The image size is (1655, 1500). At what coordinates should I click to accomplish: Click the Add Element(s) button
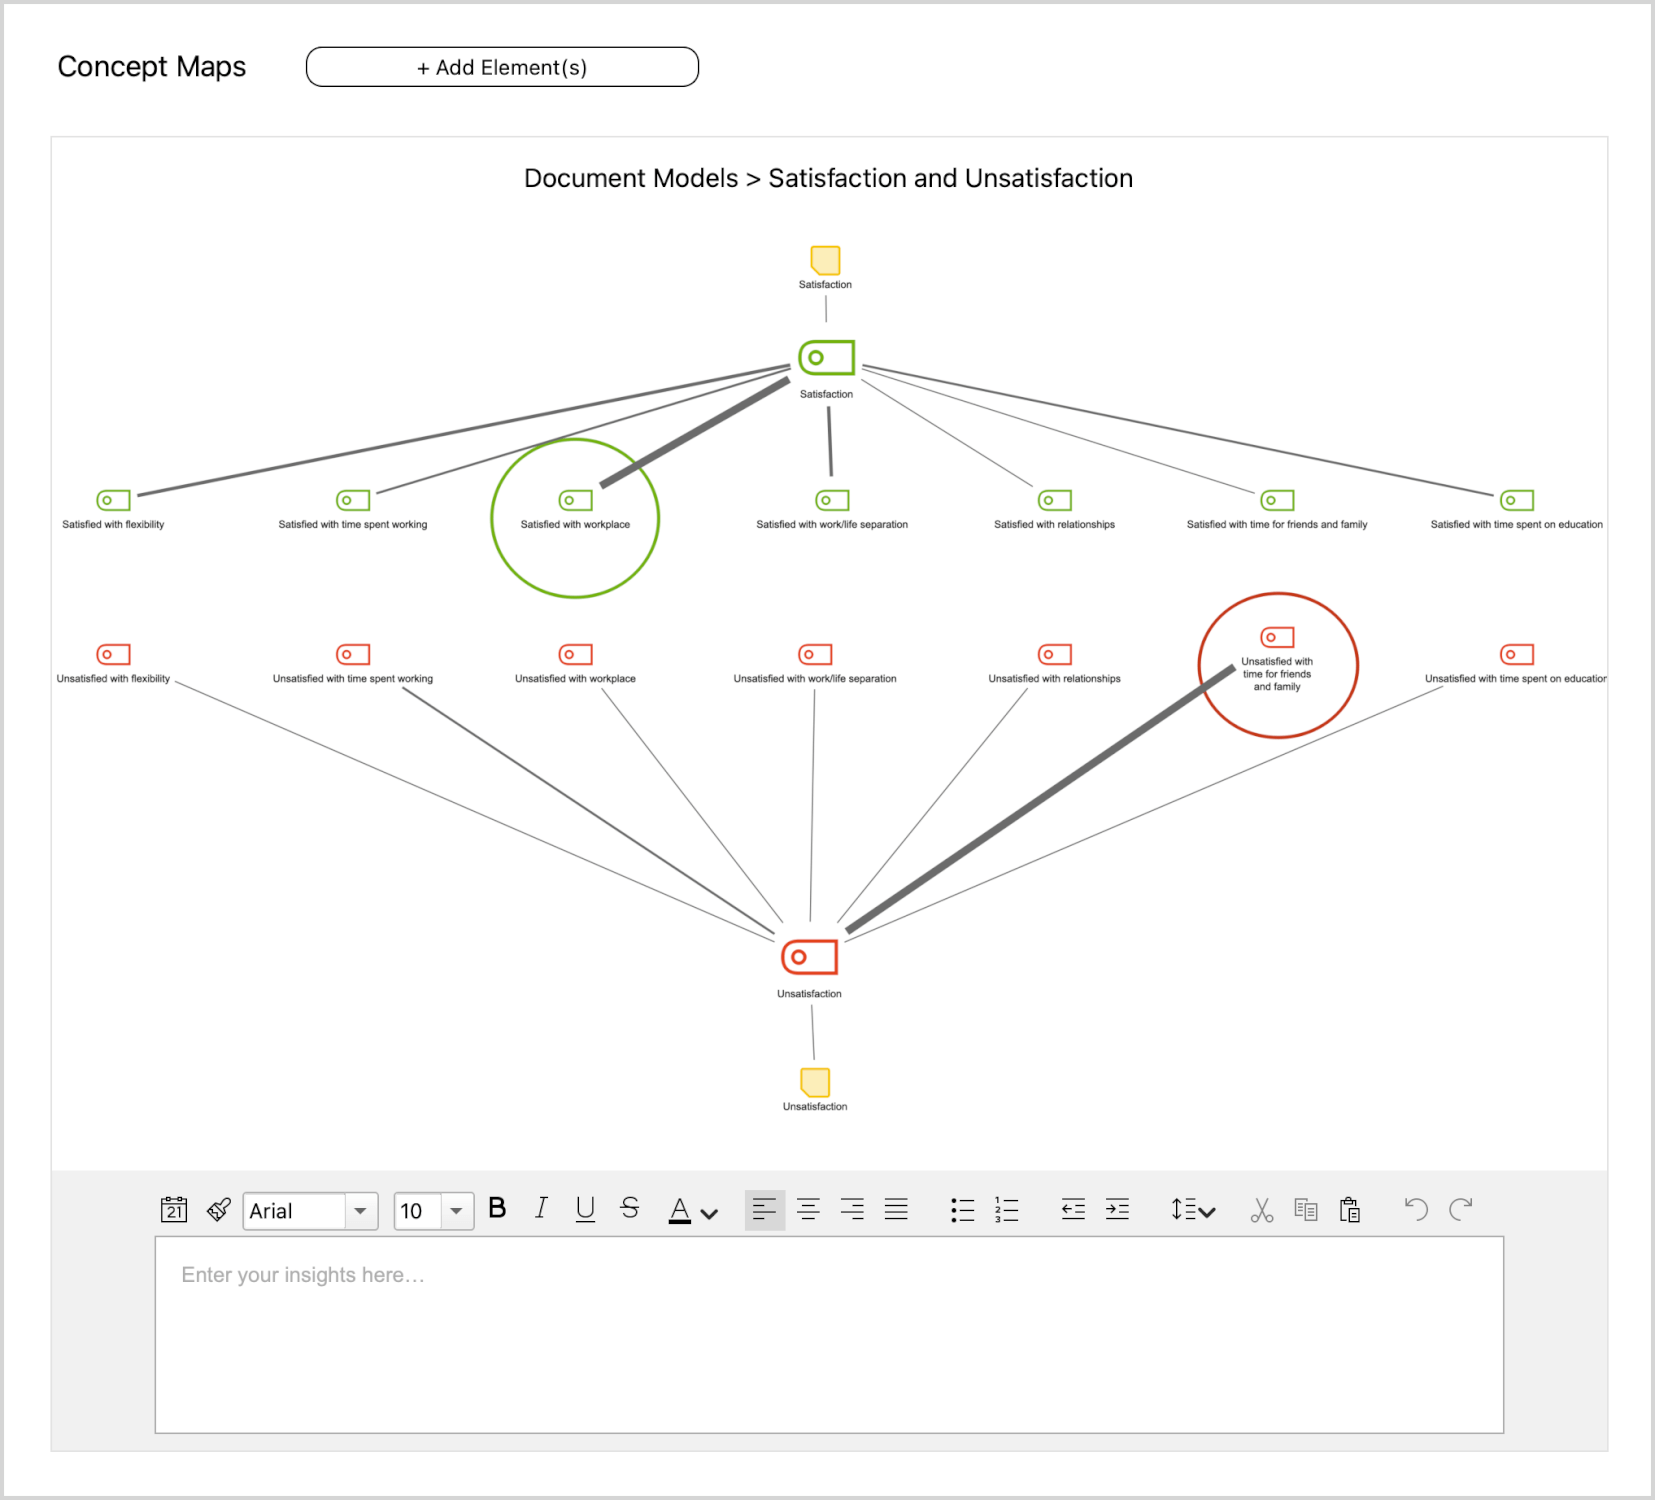point(502,67)
